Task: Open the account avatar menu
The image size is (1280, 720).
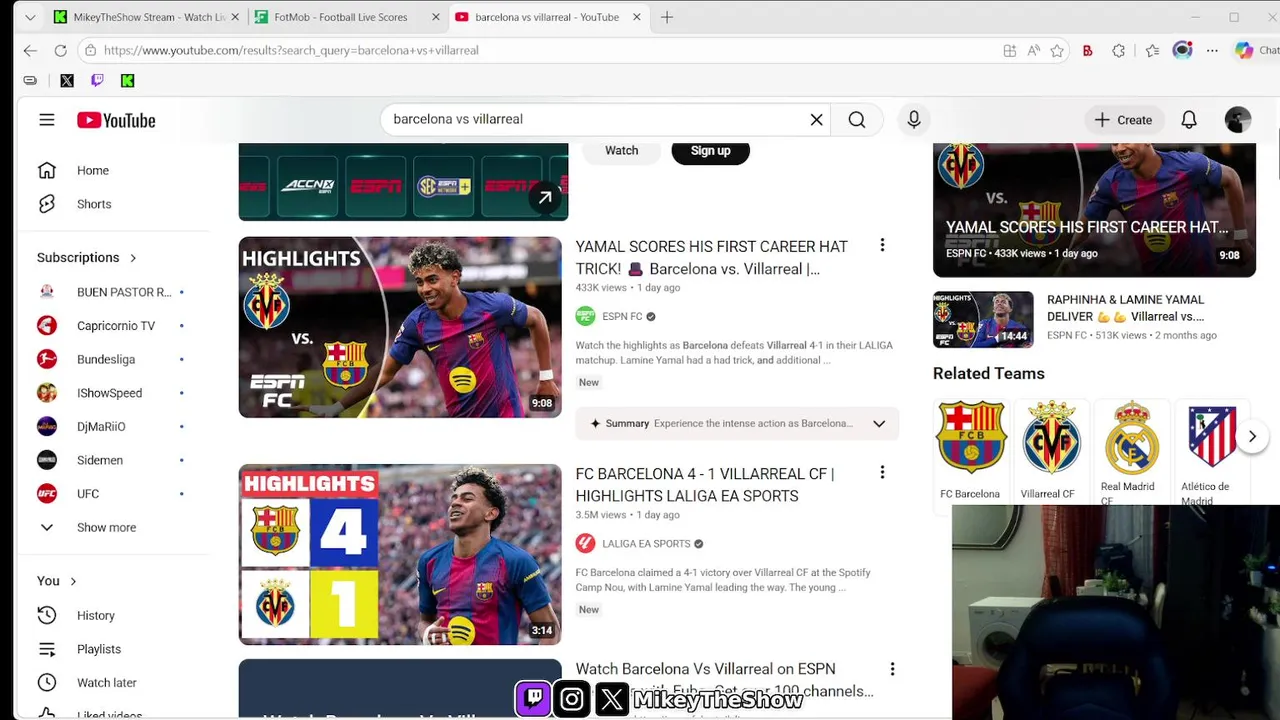Action: coord(1238,120)
